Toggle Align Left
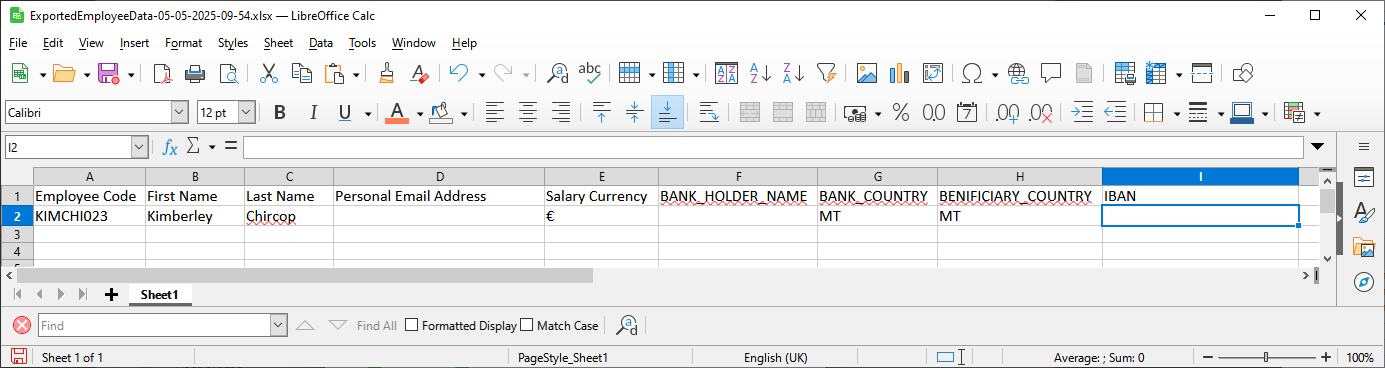The image size is (1385, 368). (495, 112)
